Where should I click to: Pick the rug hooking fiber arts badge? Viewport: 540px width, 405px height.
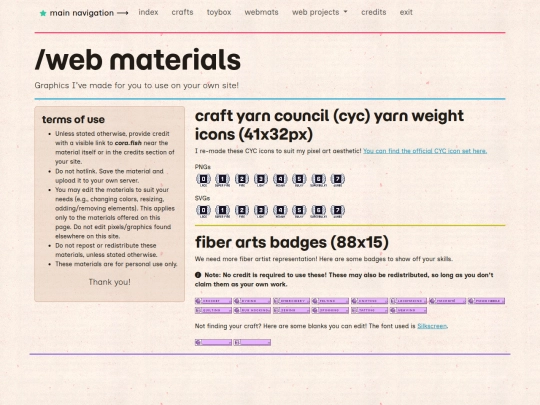252,311
